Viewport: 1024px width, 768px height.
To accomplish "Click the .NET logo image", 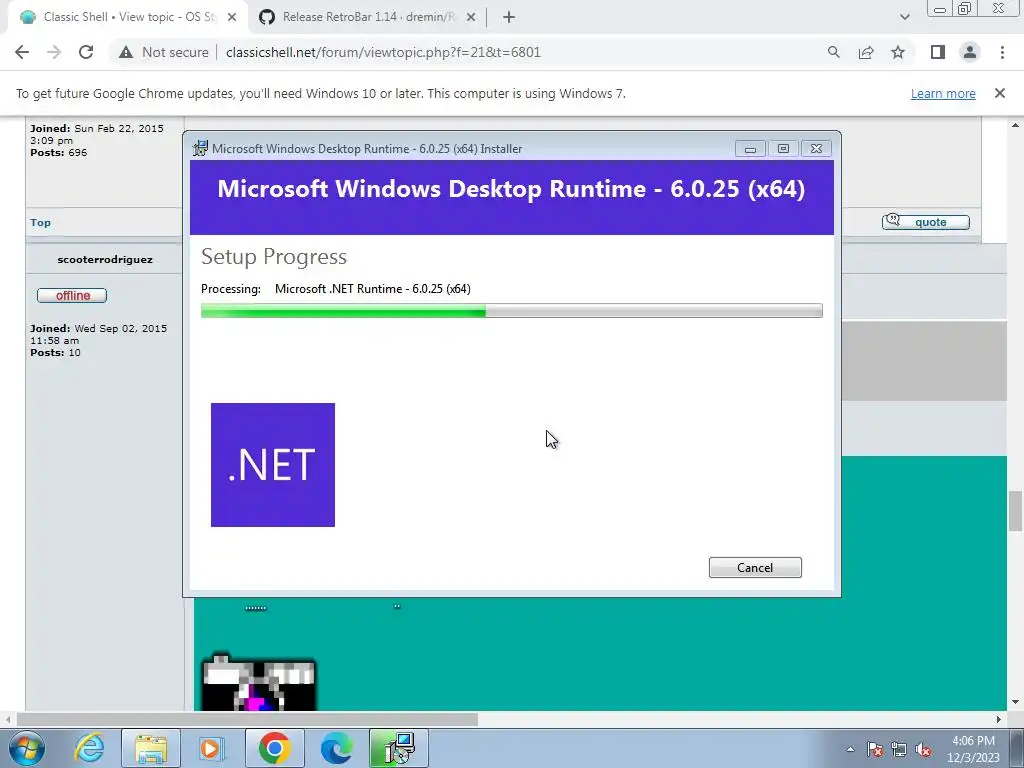I will pos(273,465).
